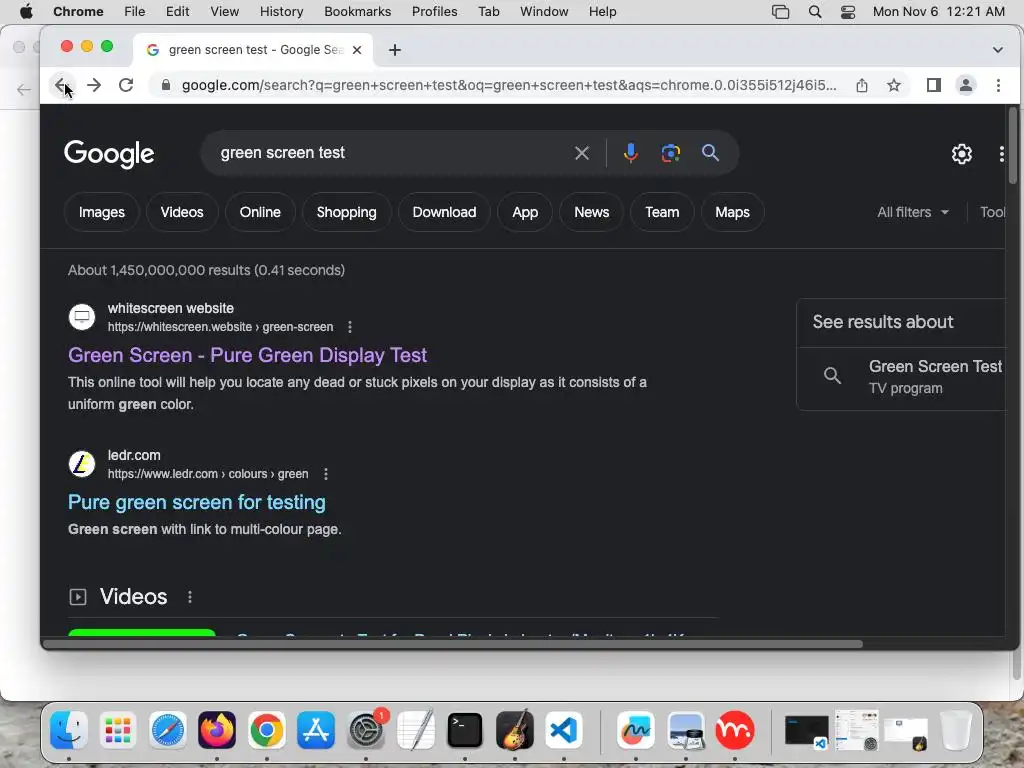Viewport: 1024px width, 768px height.
Task: Clear the Google search box text
Action: point(581,153)
